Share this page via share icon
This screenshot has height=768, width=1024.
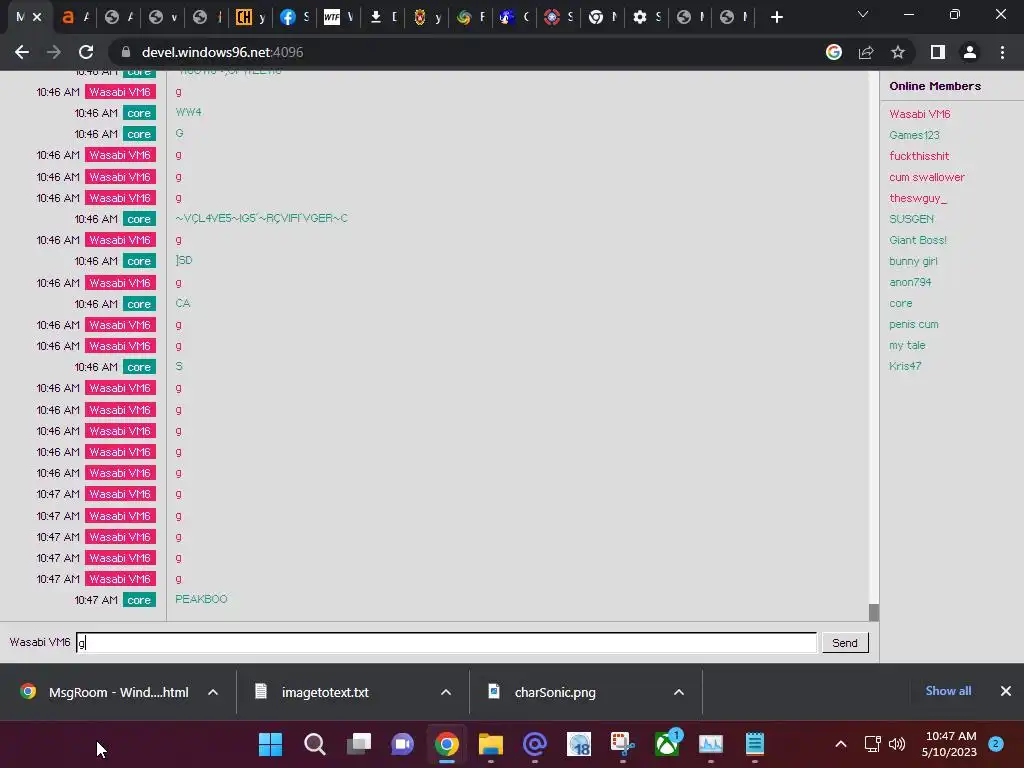tap(866, 52)
